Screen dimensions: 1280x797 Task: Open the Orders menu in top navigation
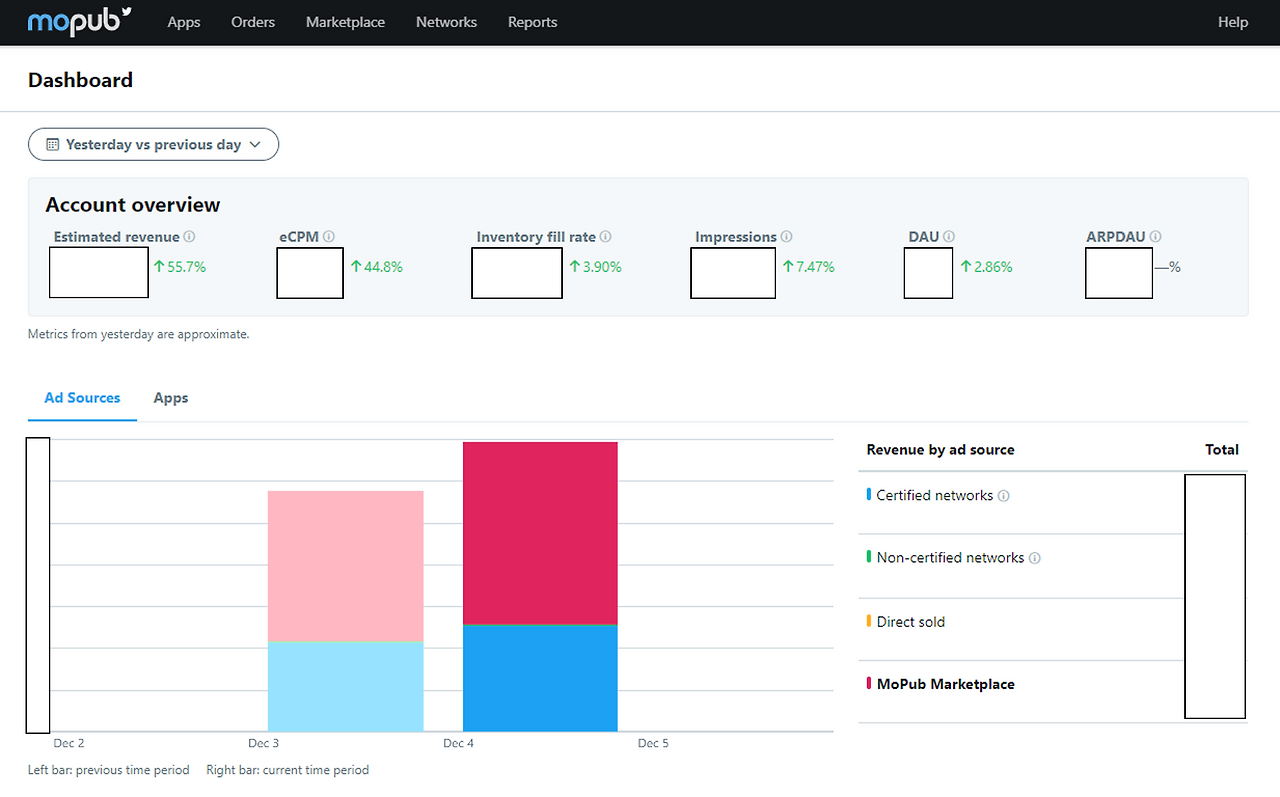point(253,22)
